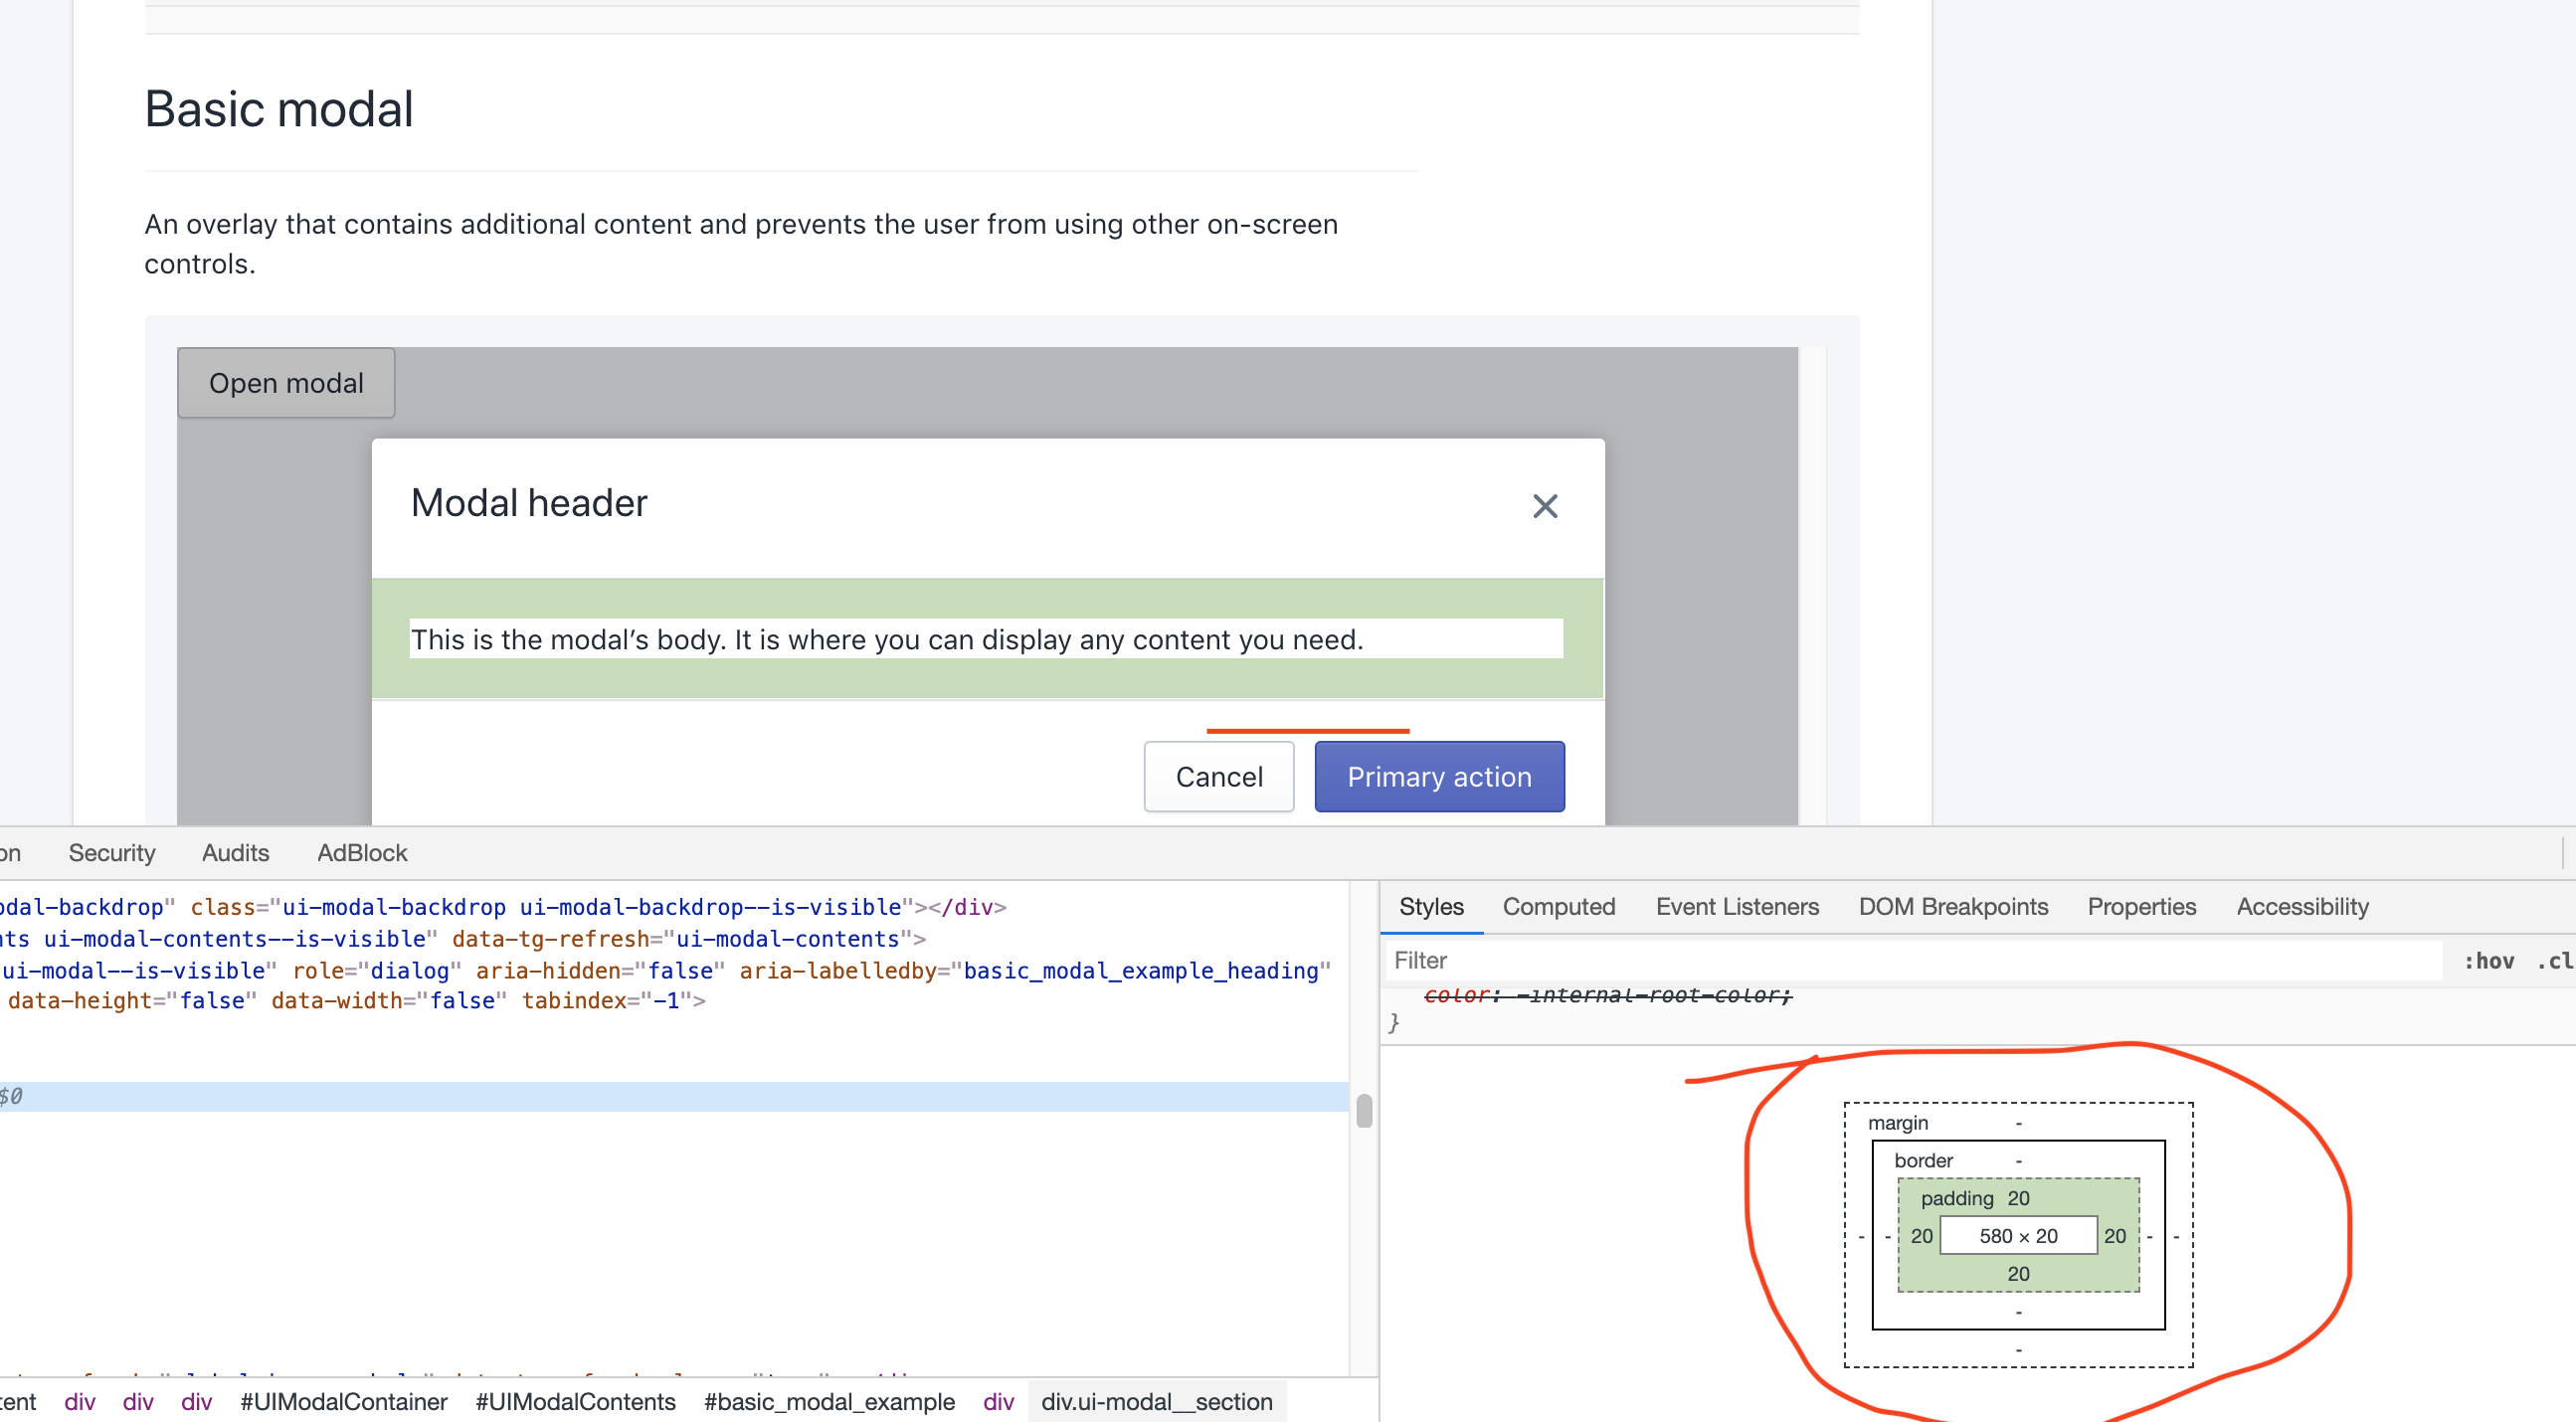Toggle the :hov element state button
The width and height of the screenshot is (2576, 1422).
point(2488,961)
